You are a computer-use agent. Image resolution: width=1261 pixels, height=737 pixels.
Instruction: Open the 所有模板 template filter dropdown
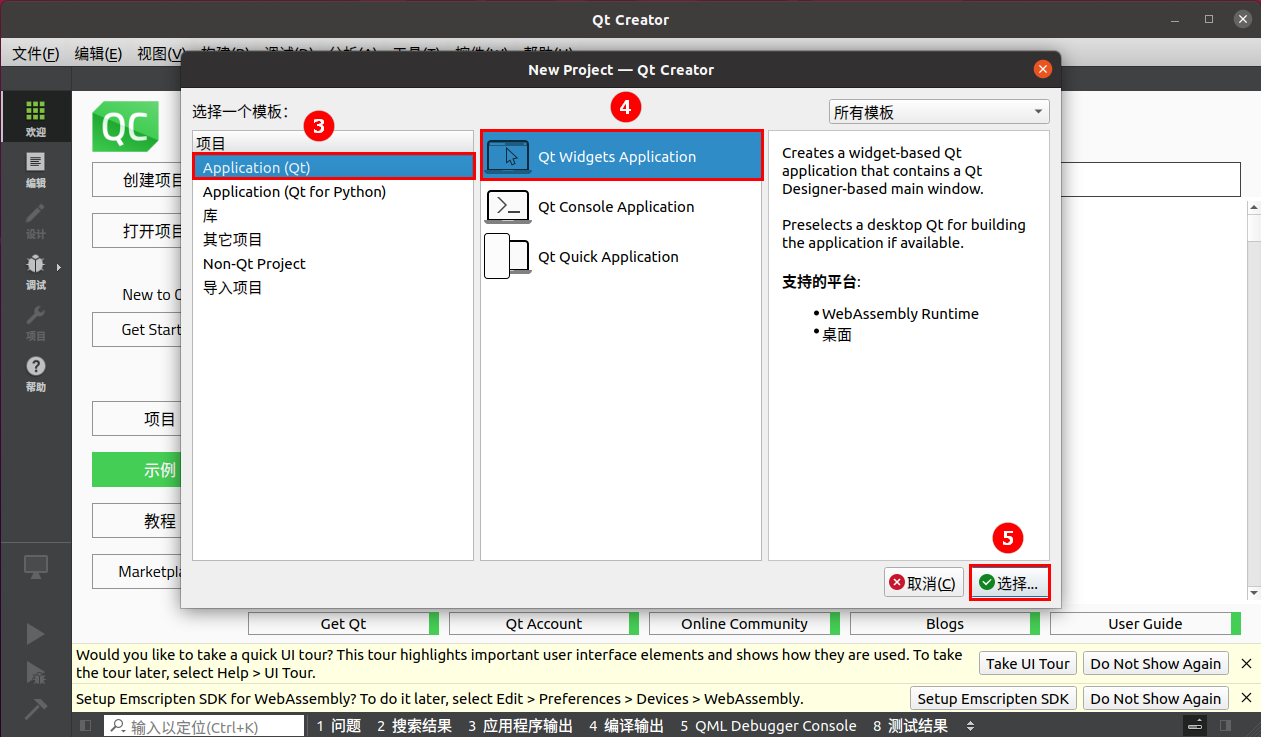[x=939, y=112]
